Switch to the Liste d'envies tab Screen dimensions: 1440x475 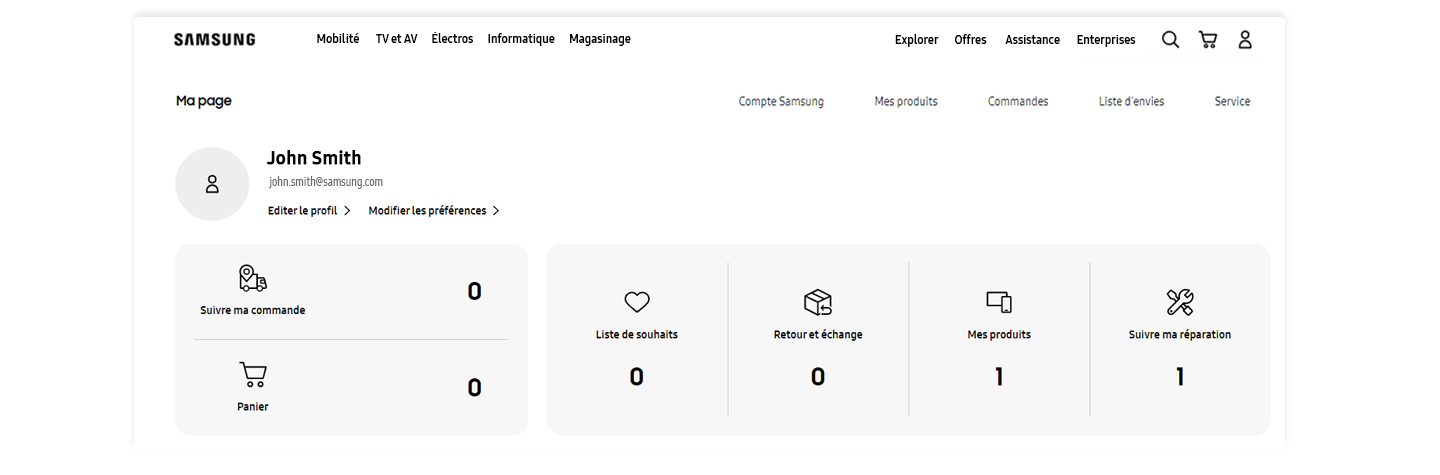(1131, 101)
